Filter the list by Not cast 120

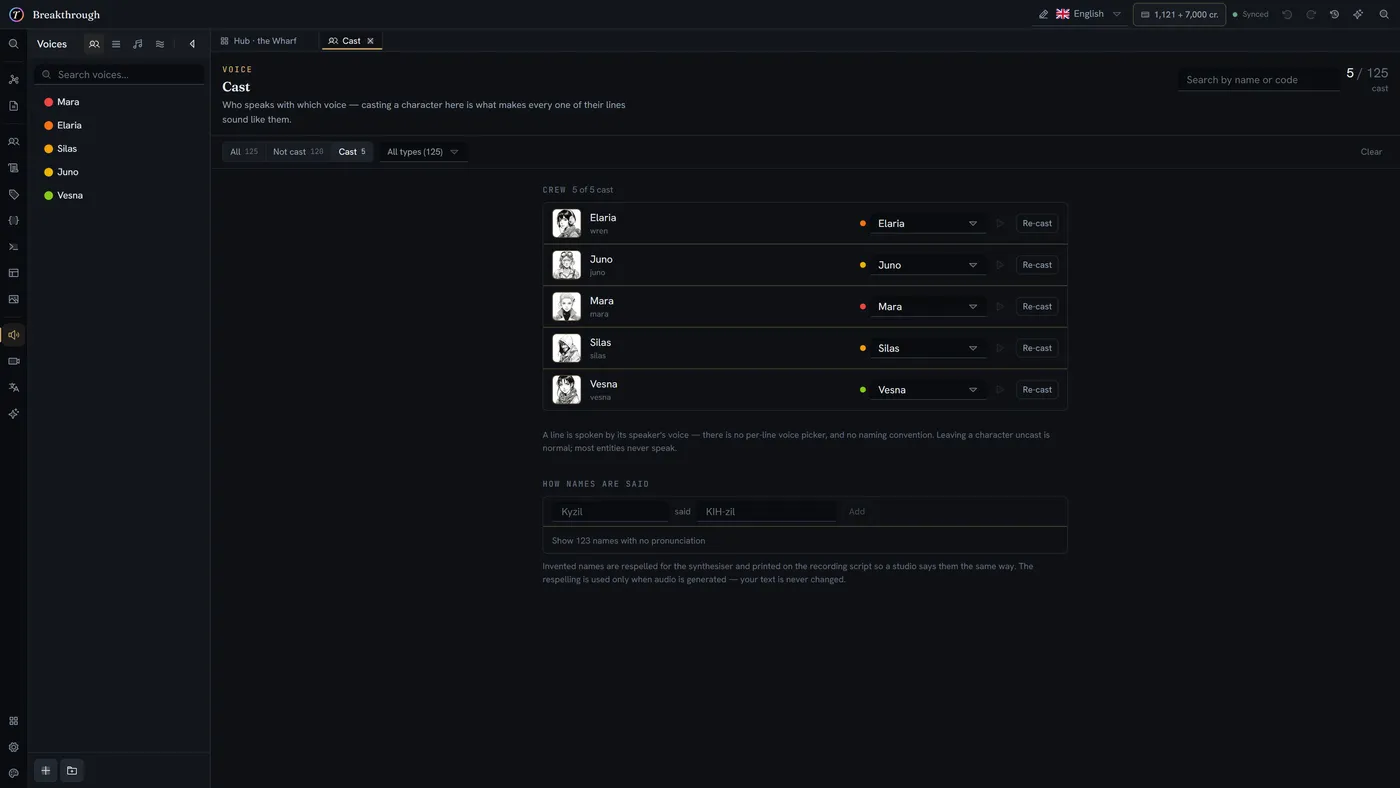point(298,152)
